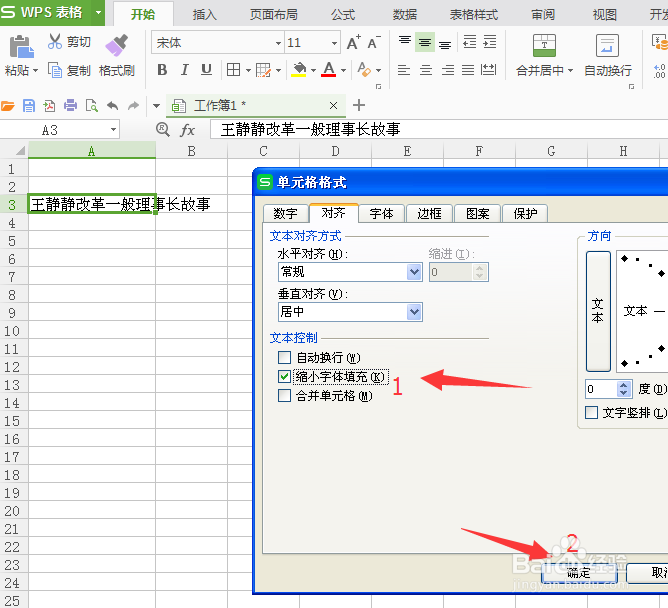Expand the 合并居中 dropdown arrow

click(570, 70)
